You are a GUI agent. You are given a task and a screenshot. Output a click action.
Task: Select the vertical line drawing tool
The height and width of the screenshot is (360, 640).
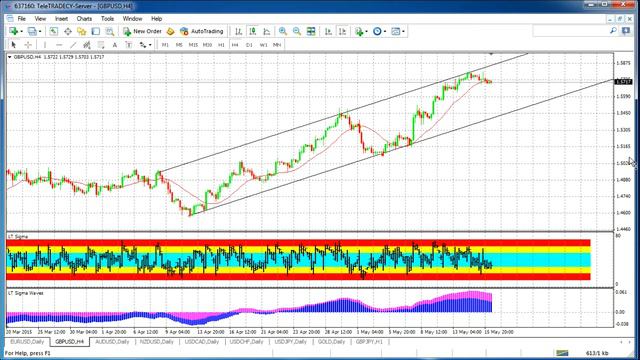coord(45,45)
